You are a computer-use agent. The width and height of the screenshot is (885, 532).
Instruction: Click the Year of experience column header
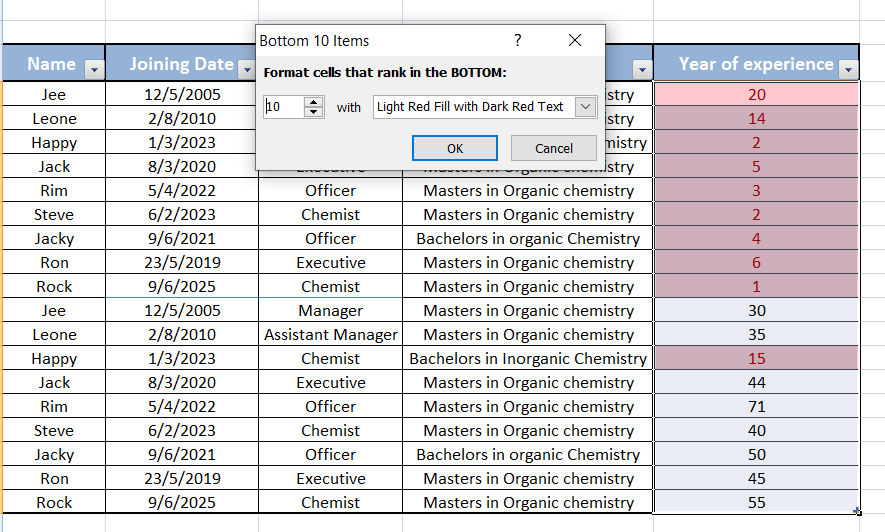pyautogui.click(x=756, y=64)
